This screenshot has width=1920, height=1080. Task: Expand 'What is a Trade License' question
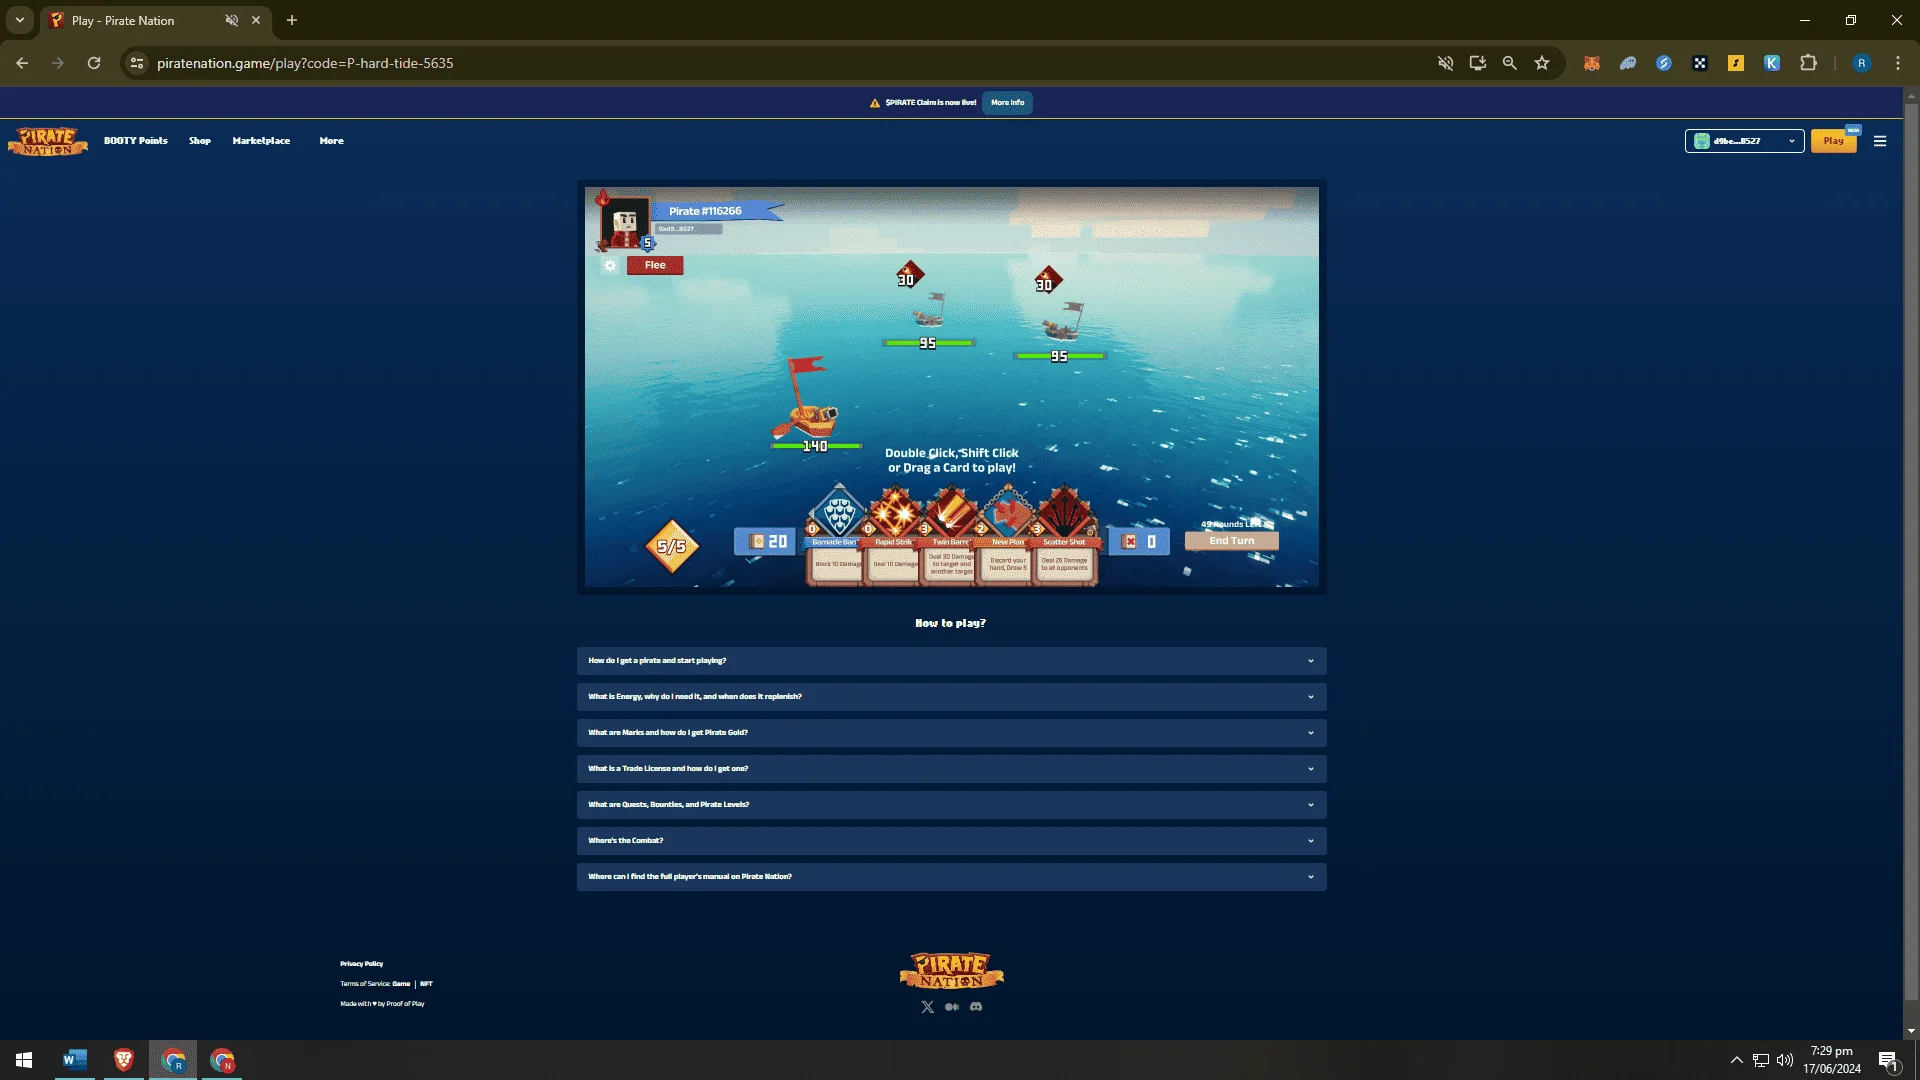(951, 769)
